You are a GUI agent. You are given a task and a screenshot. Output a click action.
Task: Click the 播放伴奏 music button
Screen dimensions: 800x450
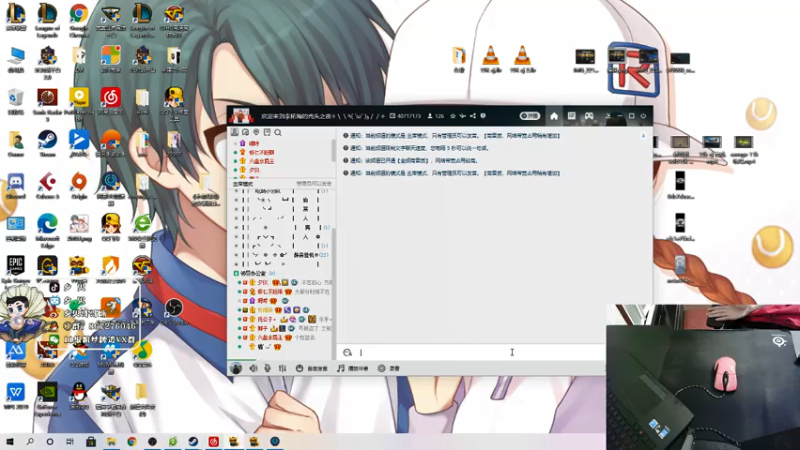click(353, 368)
